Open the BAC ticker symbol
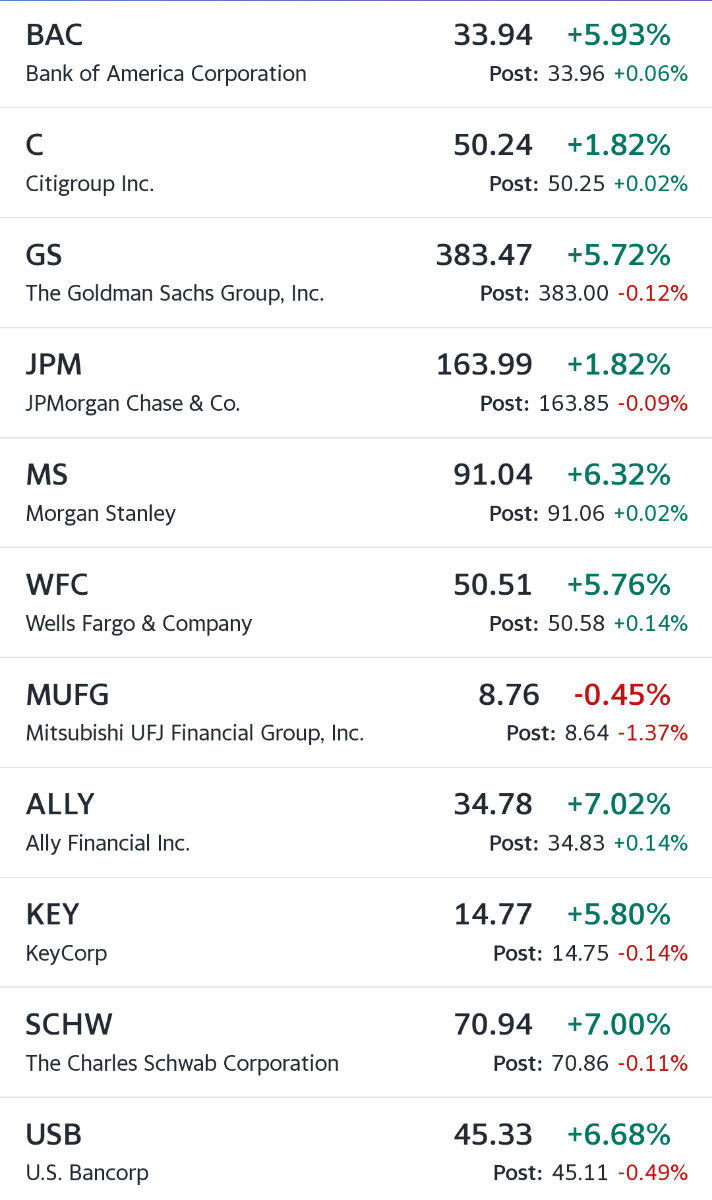712x1200 pixels. 54,36
